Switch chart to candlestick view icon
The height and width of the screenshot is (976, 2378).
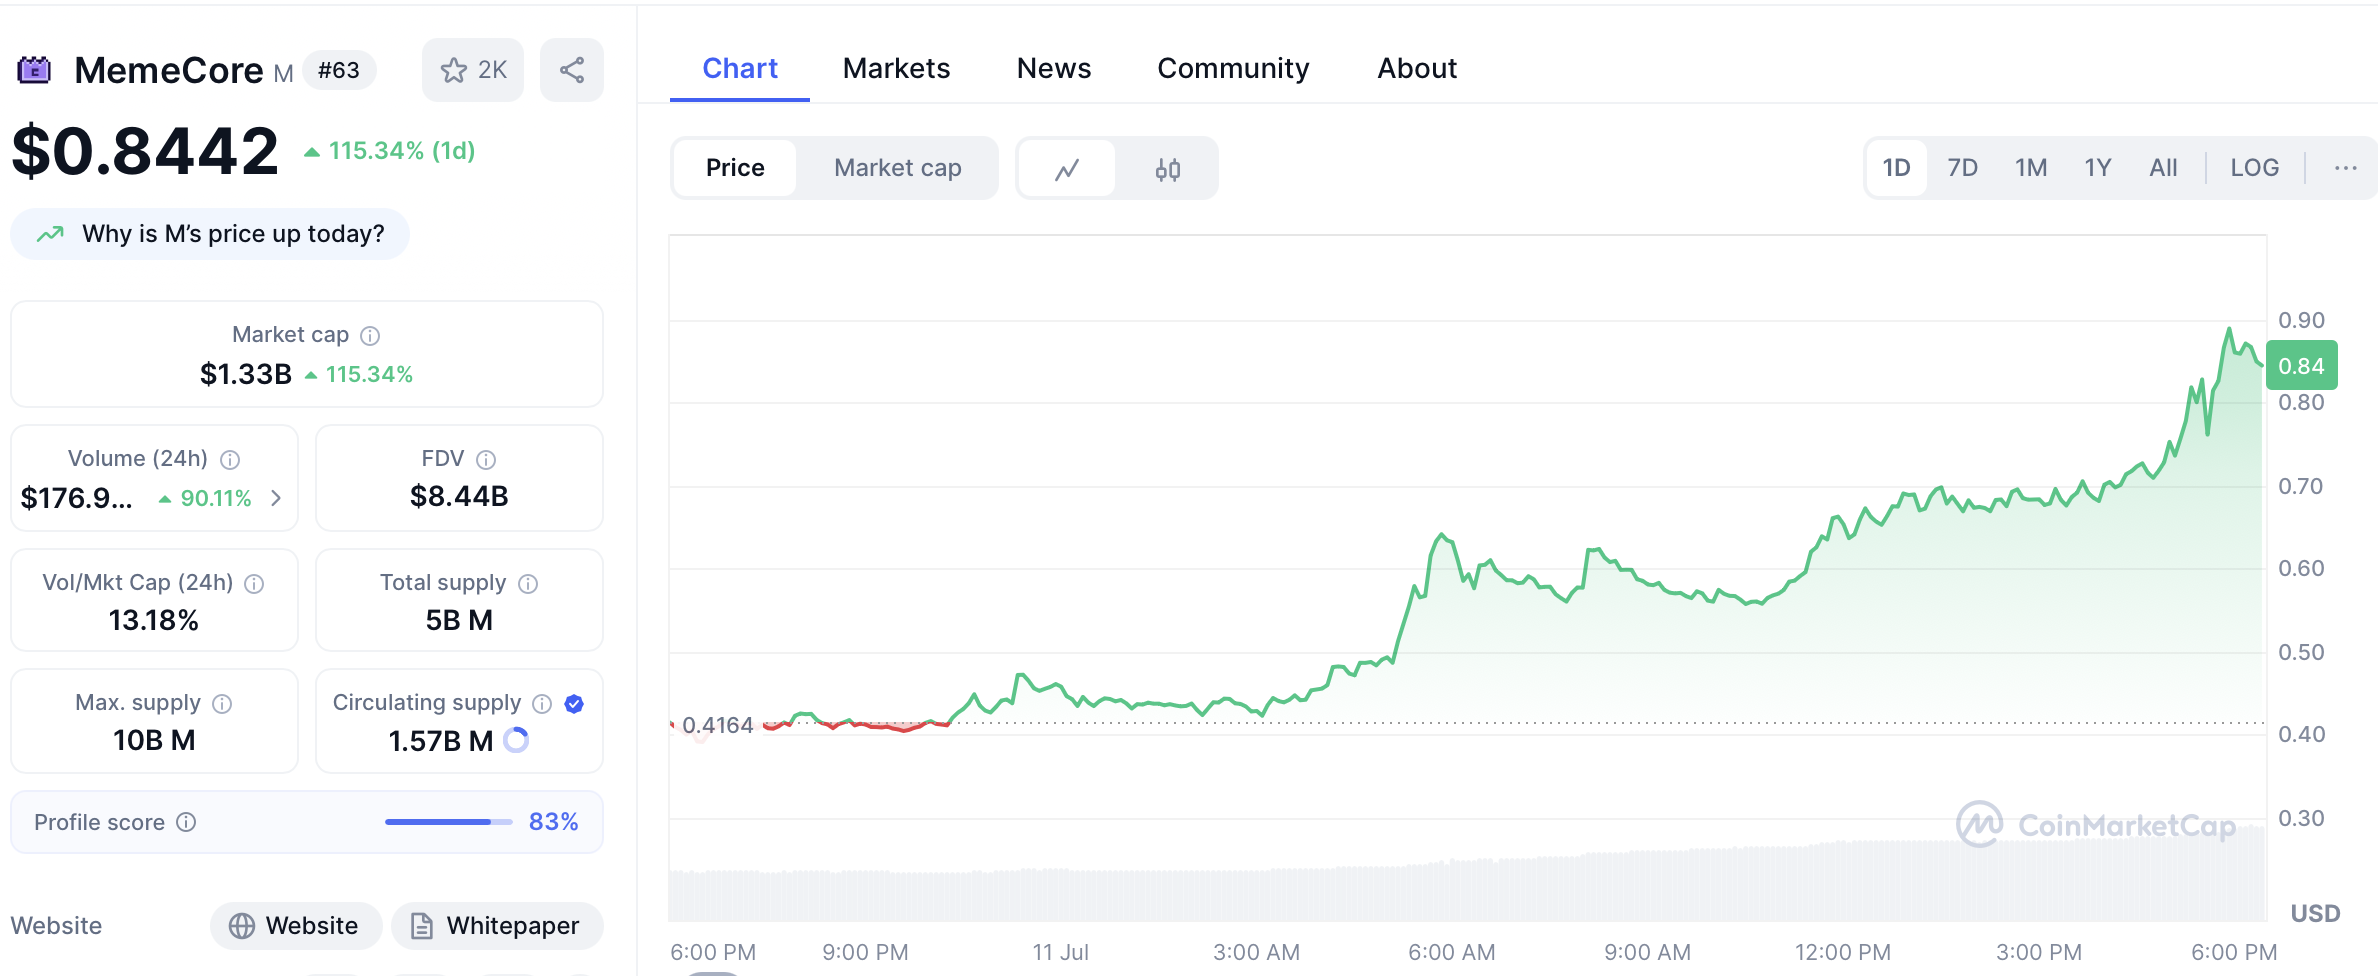1167,169
